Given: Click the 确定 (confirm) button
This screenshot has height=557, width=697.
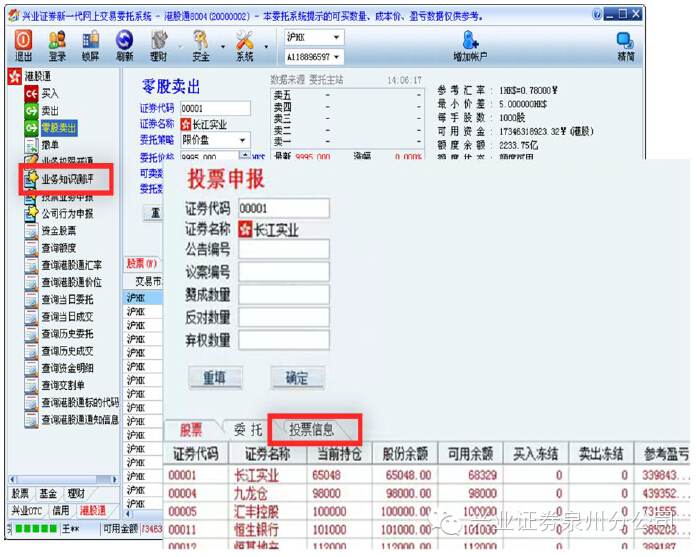Looking at the screenshot, I should coord(297,378).
